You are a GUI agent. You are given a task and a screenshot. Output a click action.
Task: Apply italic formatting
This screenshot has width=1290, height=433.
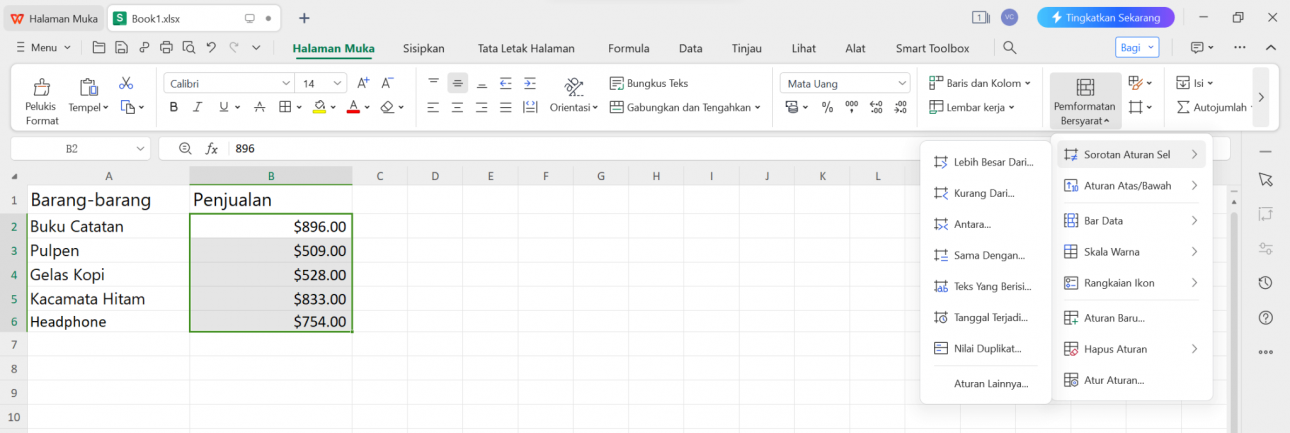tap(199, 107)
